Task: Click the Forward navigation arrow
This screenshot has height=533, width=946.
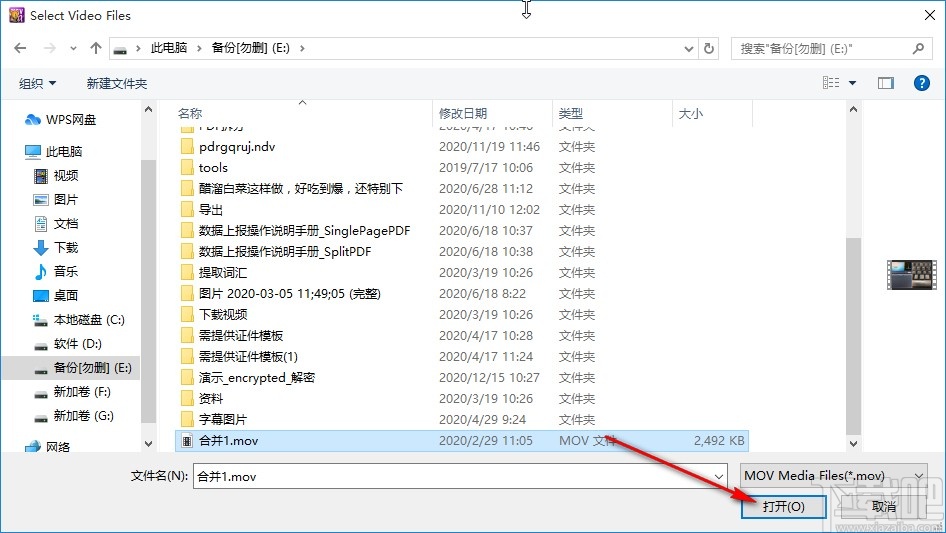Action: (x=49, y=48)
